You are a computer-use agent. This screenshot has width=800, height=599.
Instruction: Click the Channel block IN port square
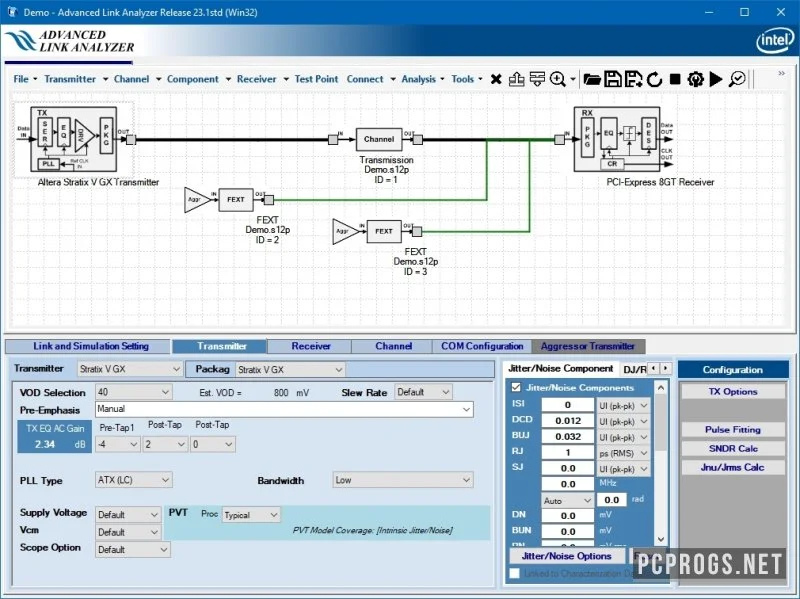333,139
